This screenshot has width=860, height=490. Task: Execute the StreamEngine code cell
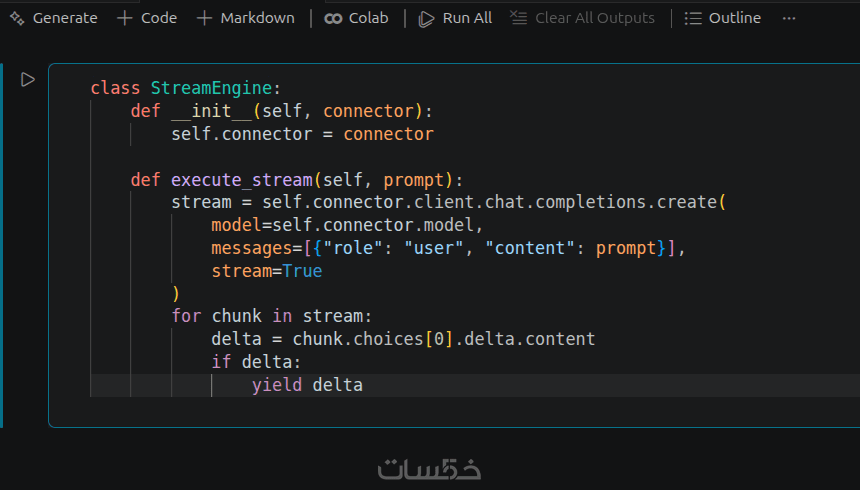(x=28, y=79)
